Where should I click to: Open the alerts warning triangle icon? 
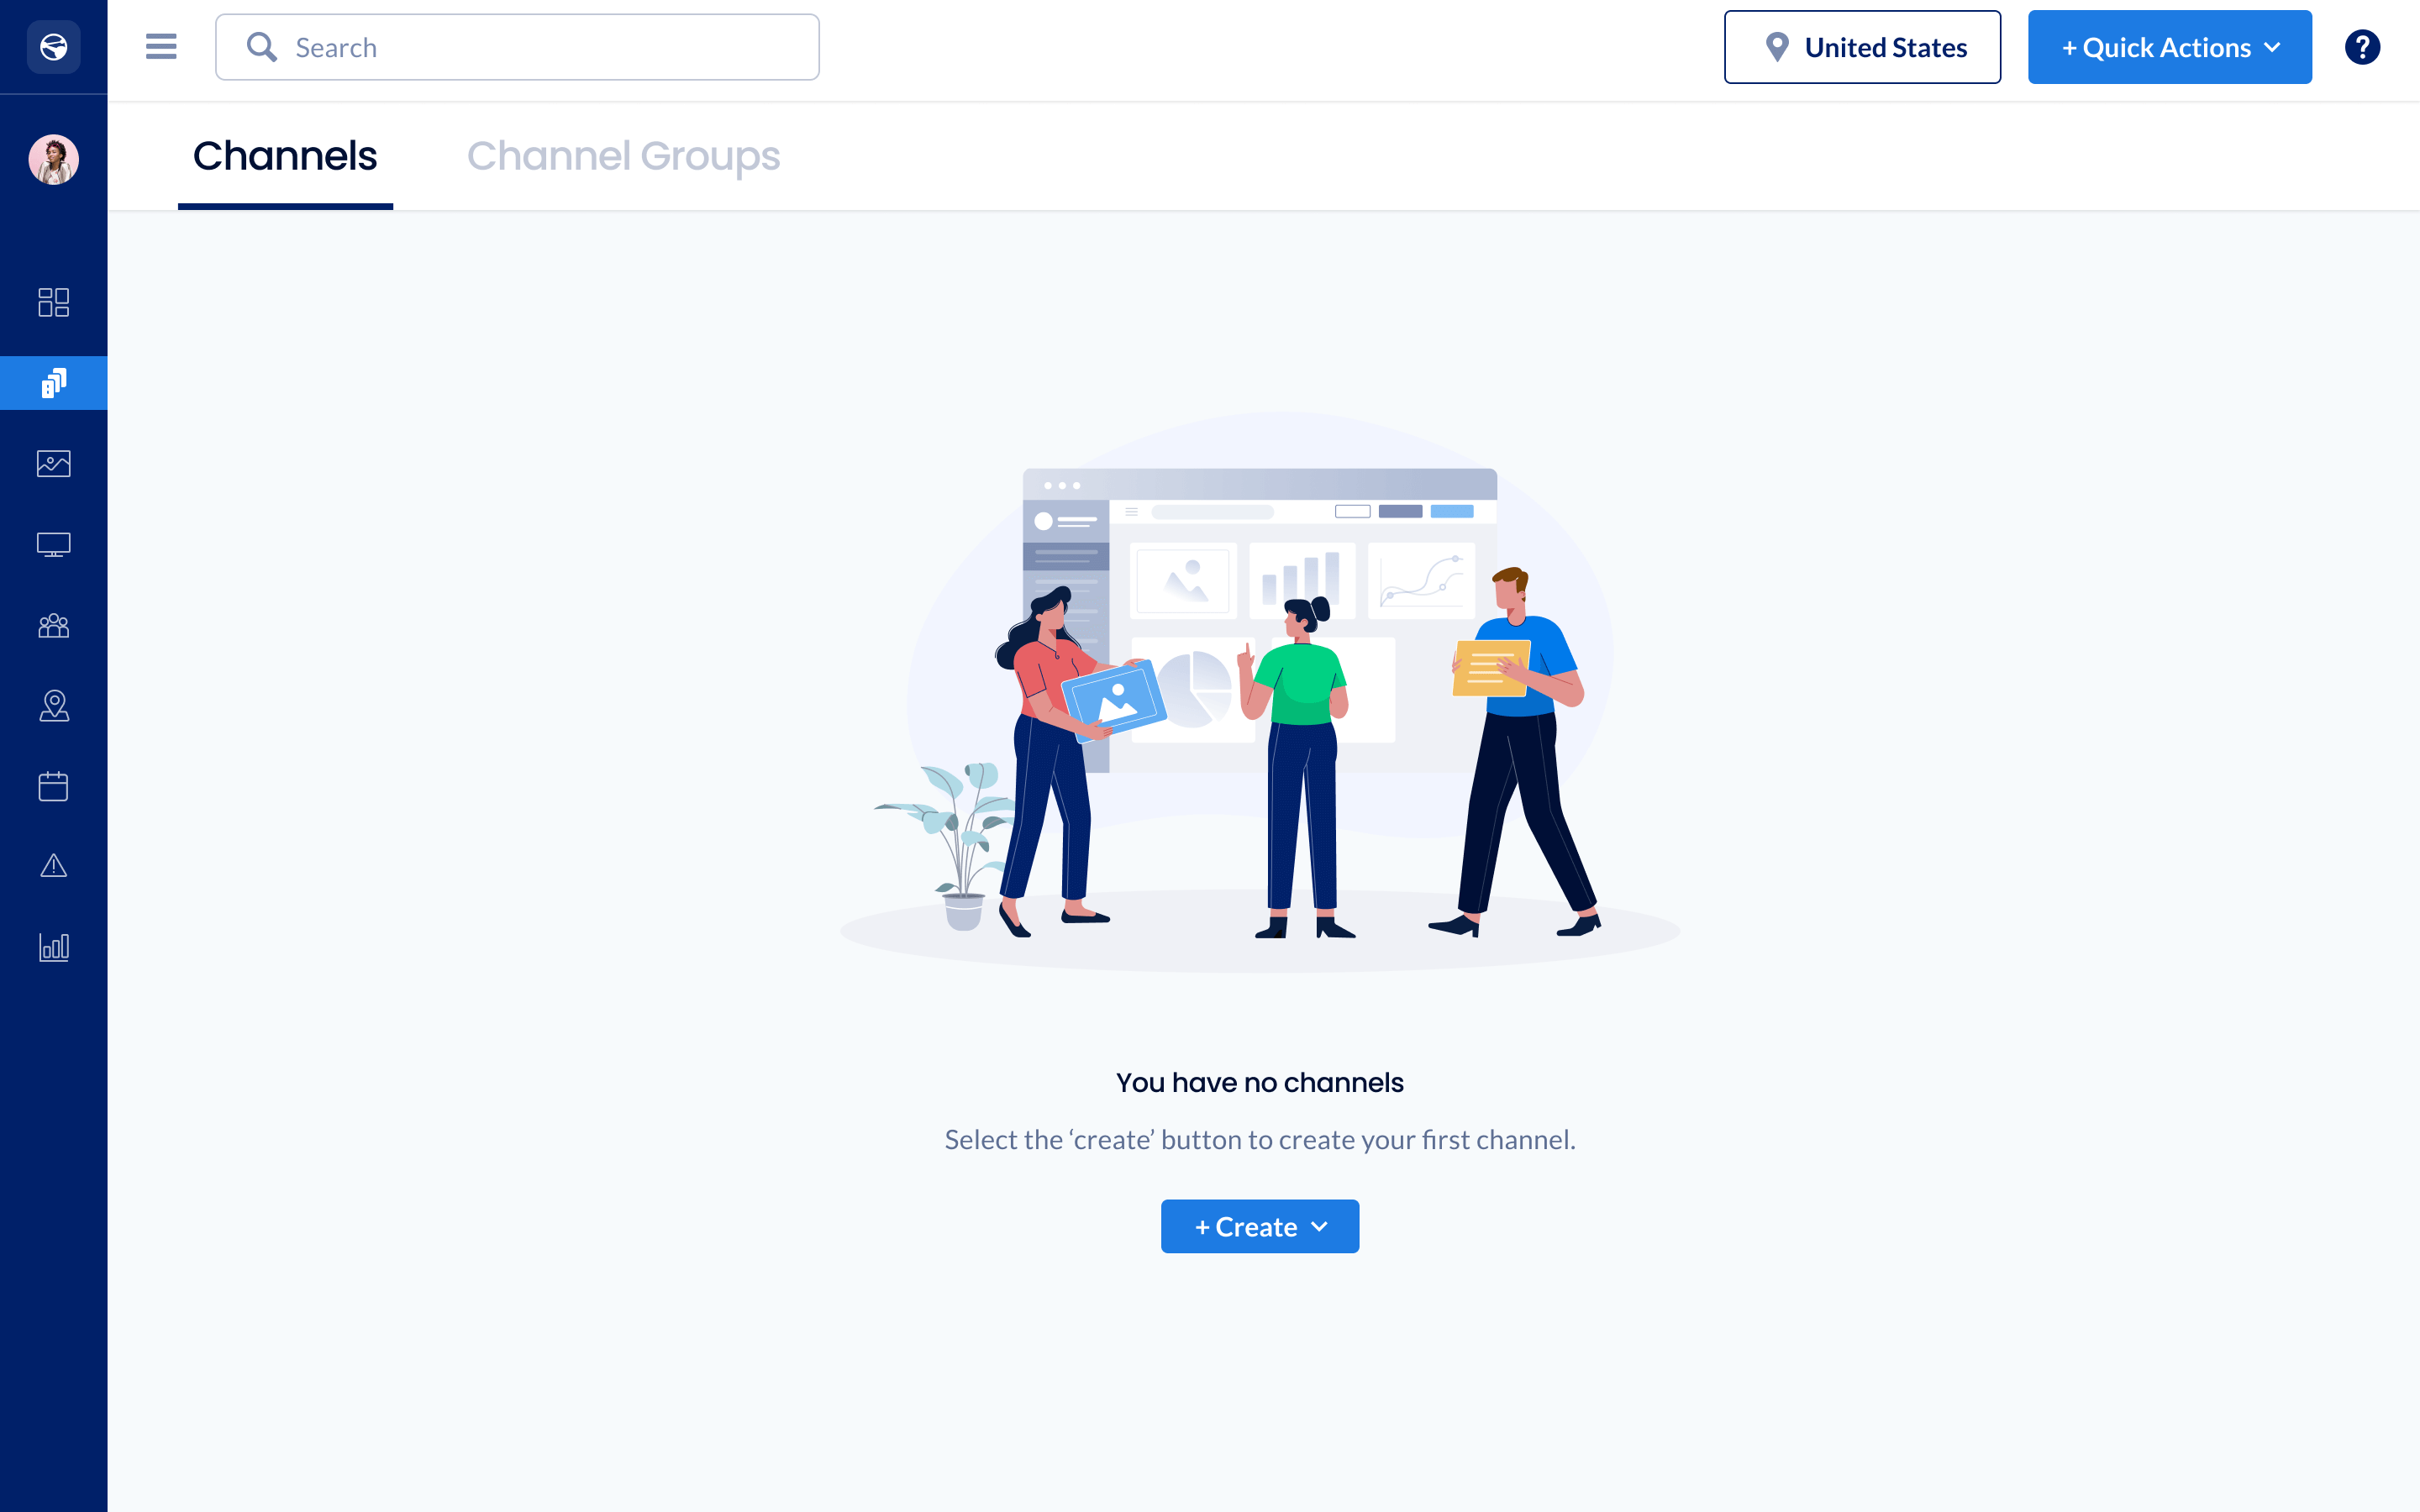[53, 866]
